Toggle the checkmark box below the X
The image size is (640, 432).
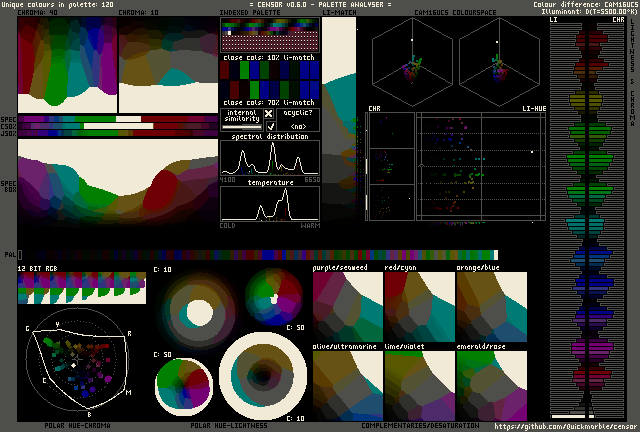(269, 127)
